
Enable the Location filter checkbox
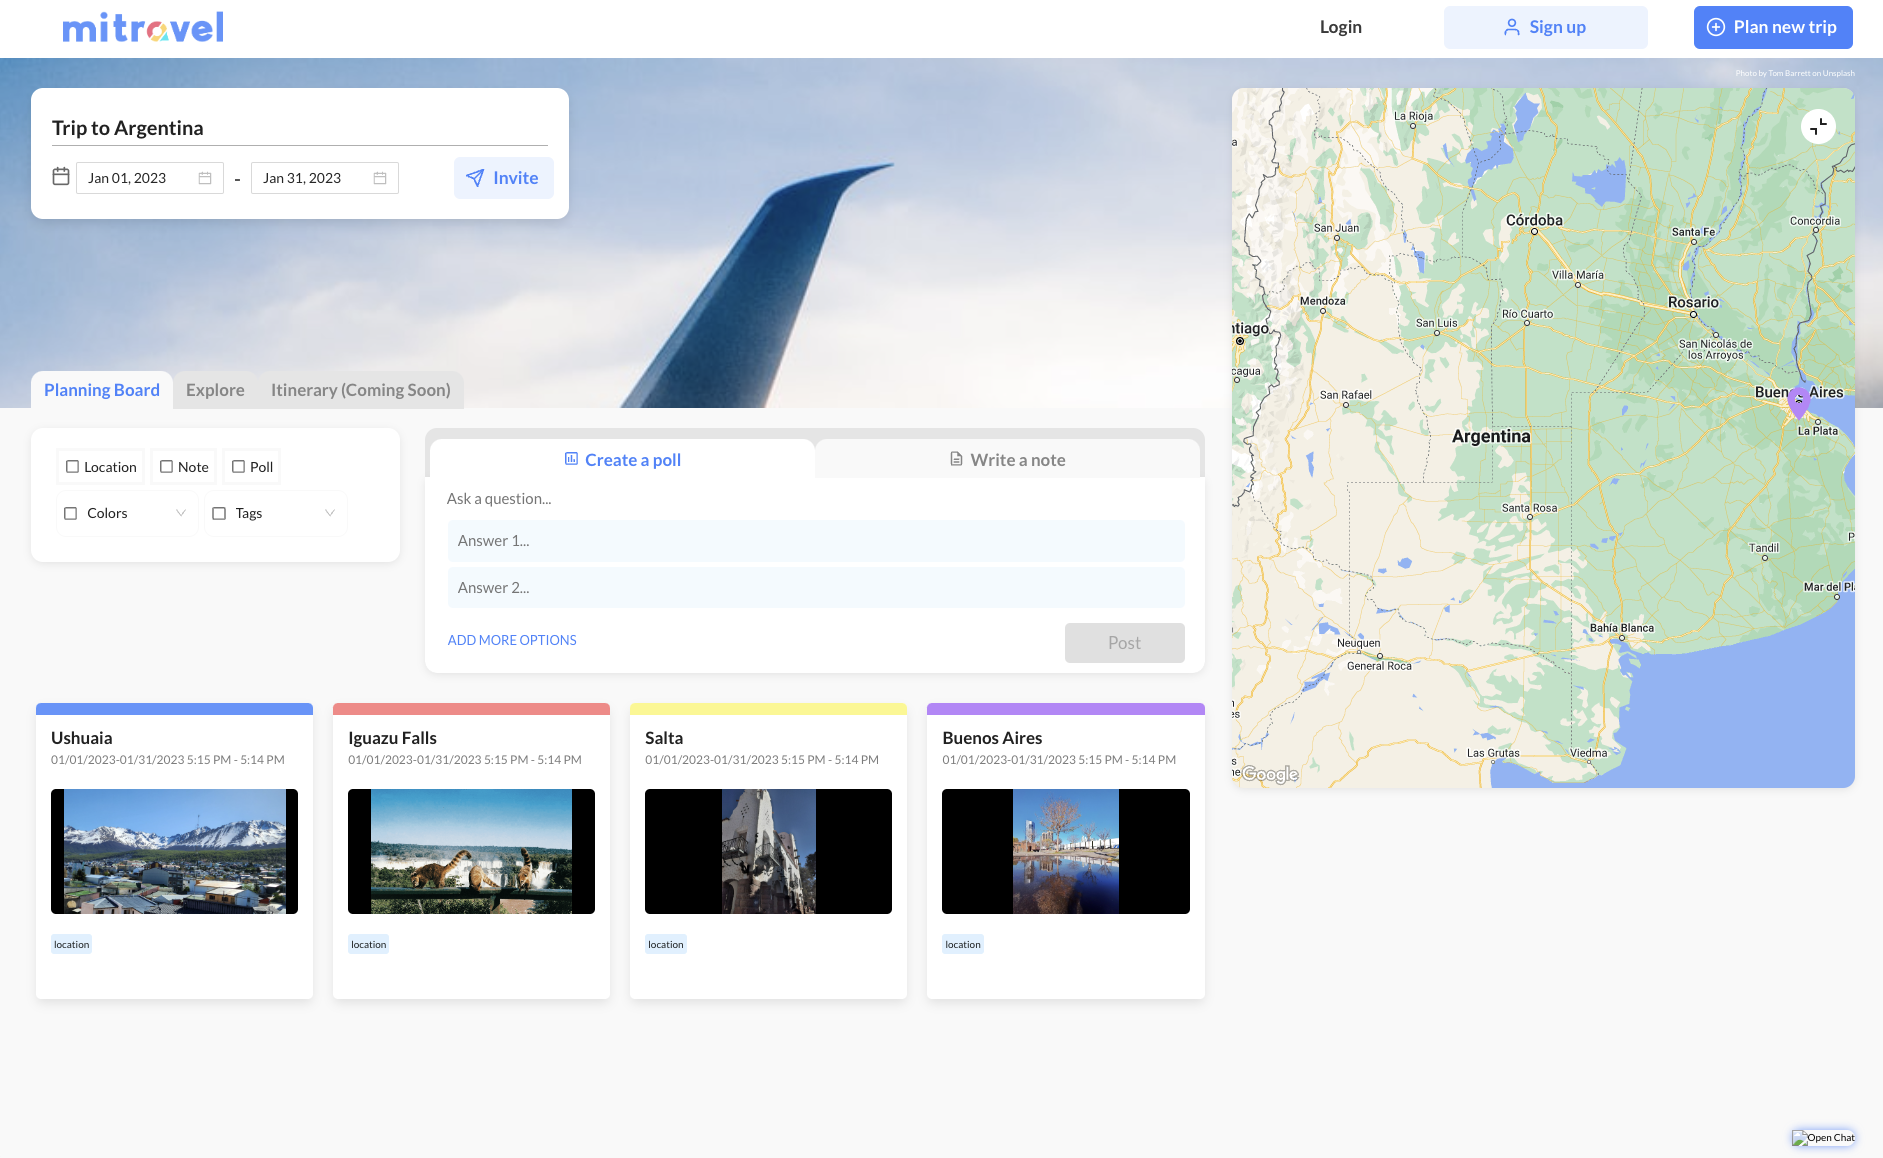(x=73, y=467)
